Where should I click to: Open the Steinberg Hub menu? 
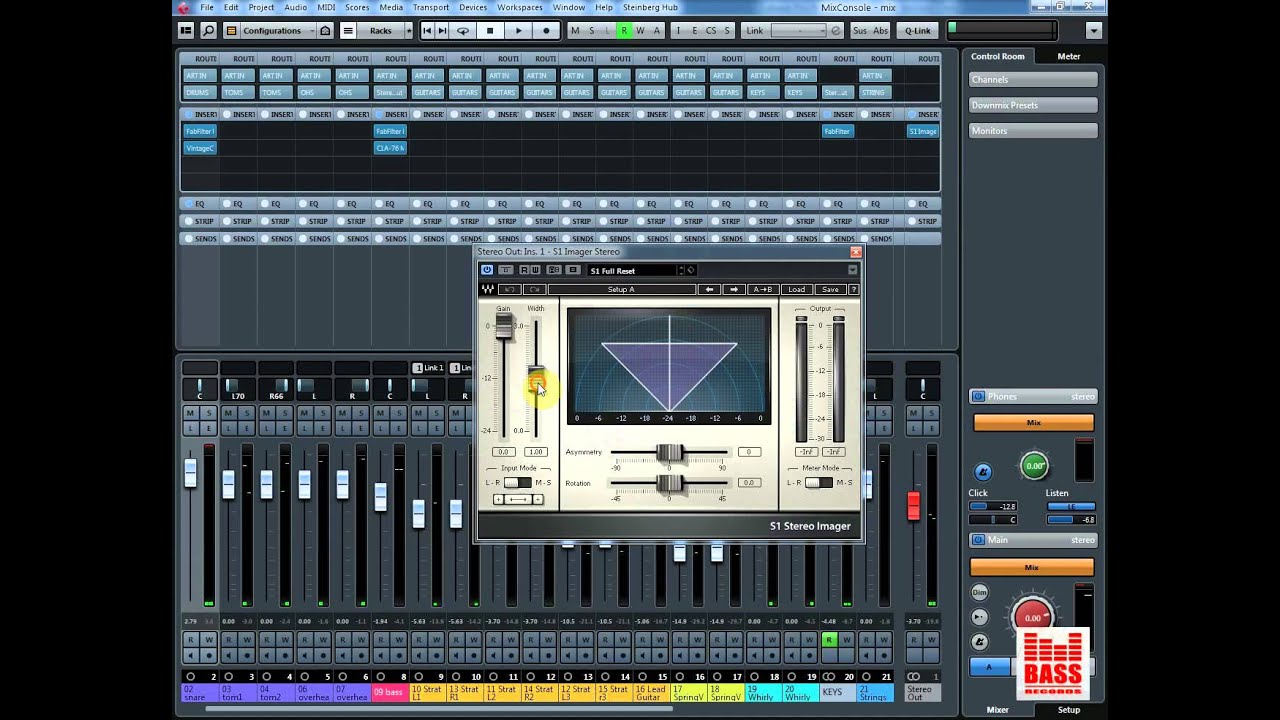coord(650,7)
